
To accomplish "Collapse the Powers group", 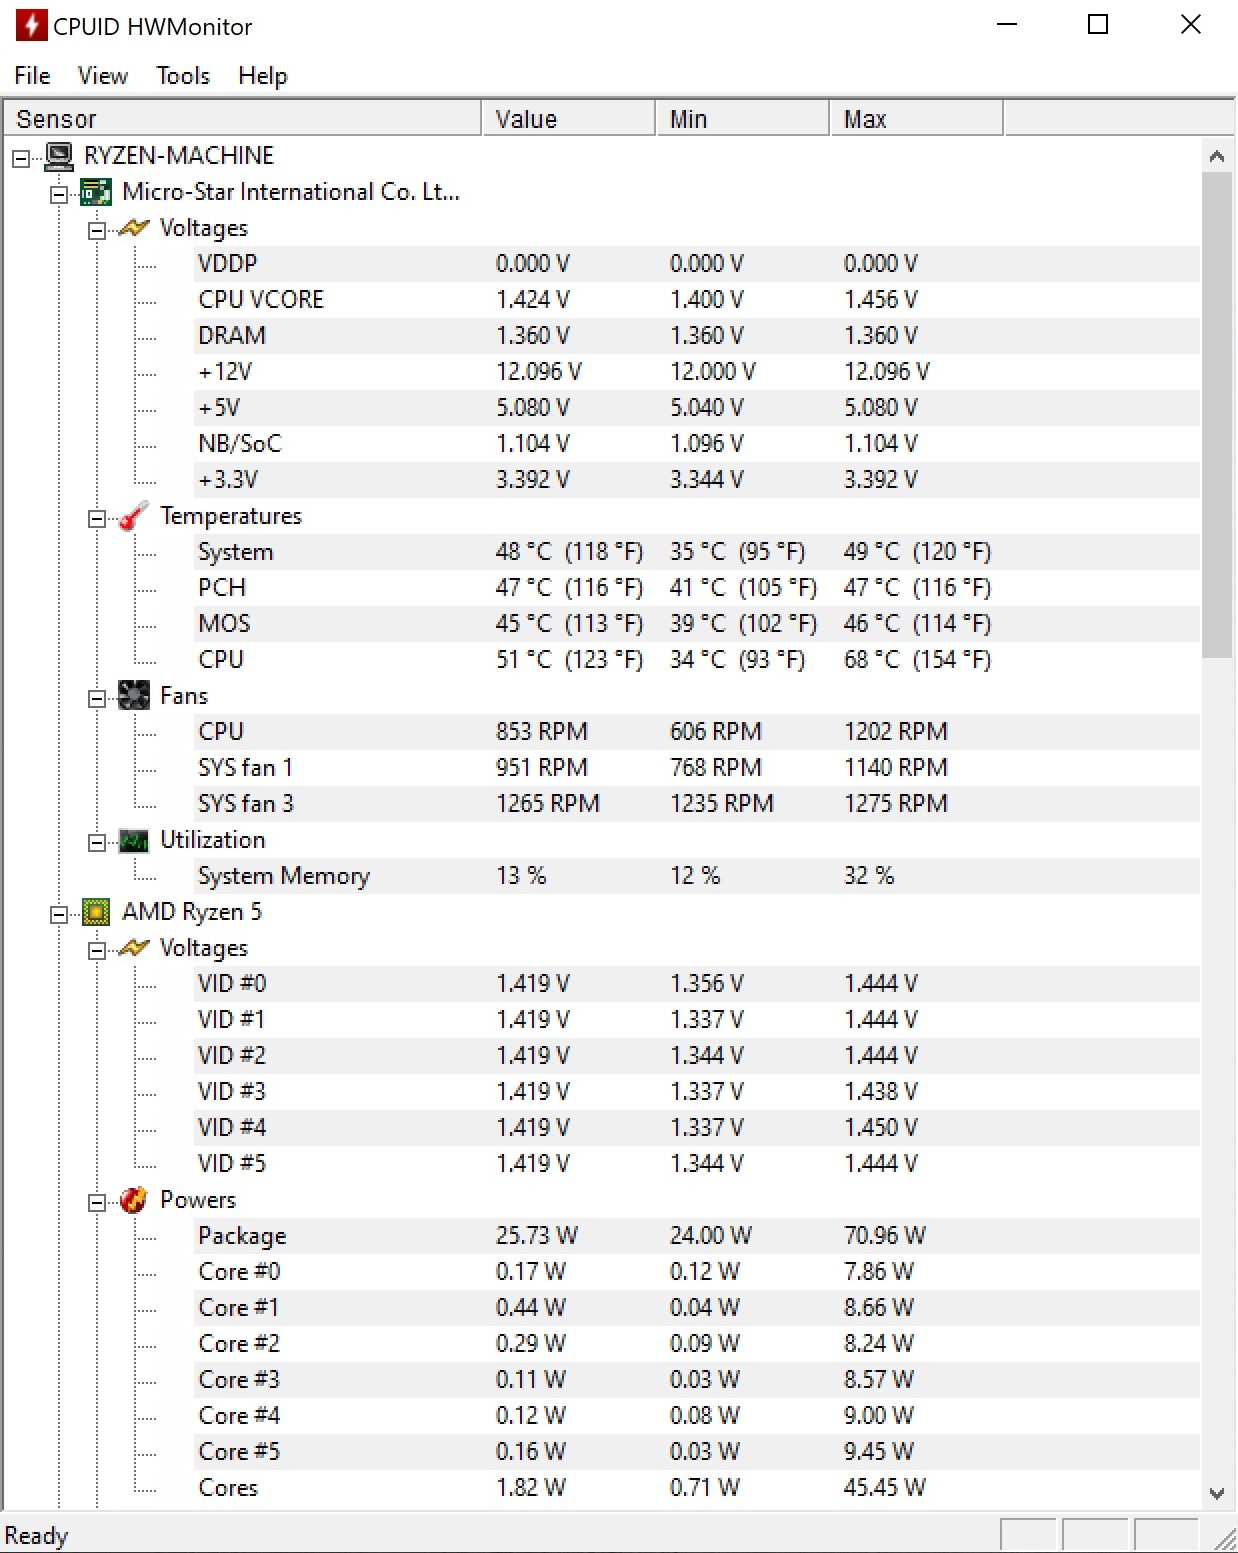I will coord(97,1202).
